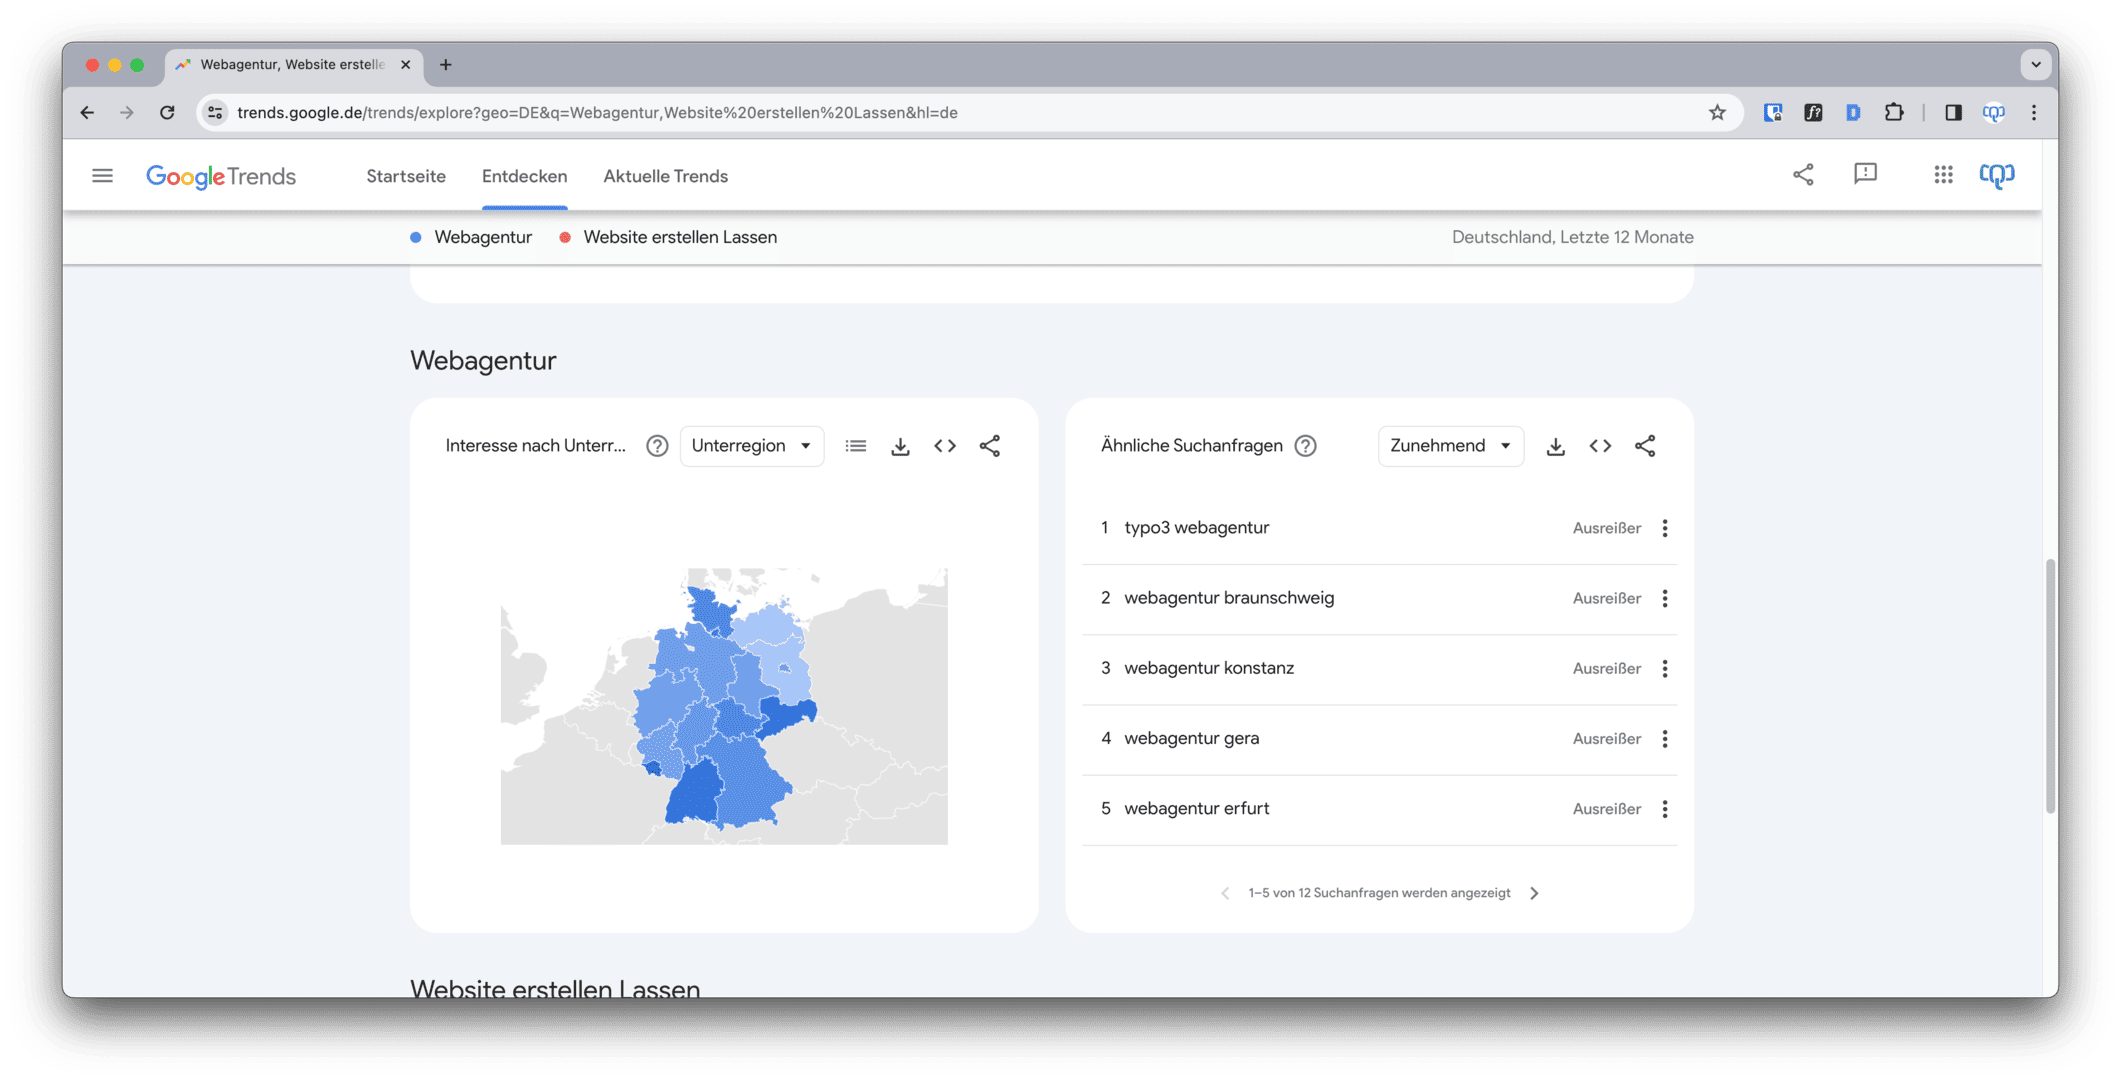Open more options for webagentur erfurt
This screenshot has height=1080, width=2121.
1665,808
